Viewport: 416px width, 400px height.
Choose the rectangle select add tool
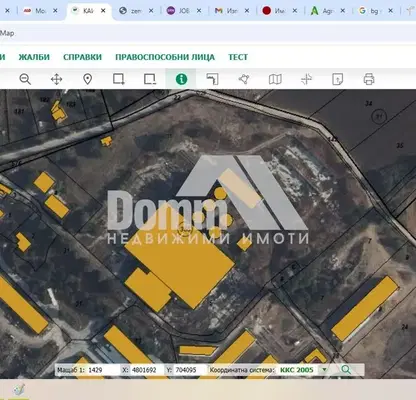119,79
